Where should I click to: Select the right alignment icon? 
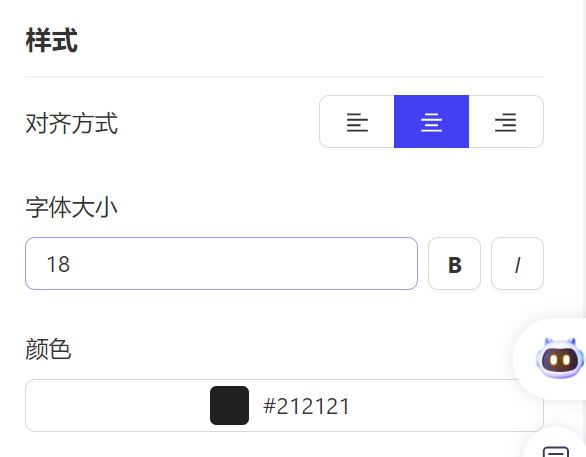tap(506, 122)
